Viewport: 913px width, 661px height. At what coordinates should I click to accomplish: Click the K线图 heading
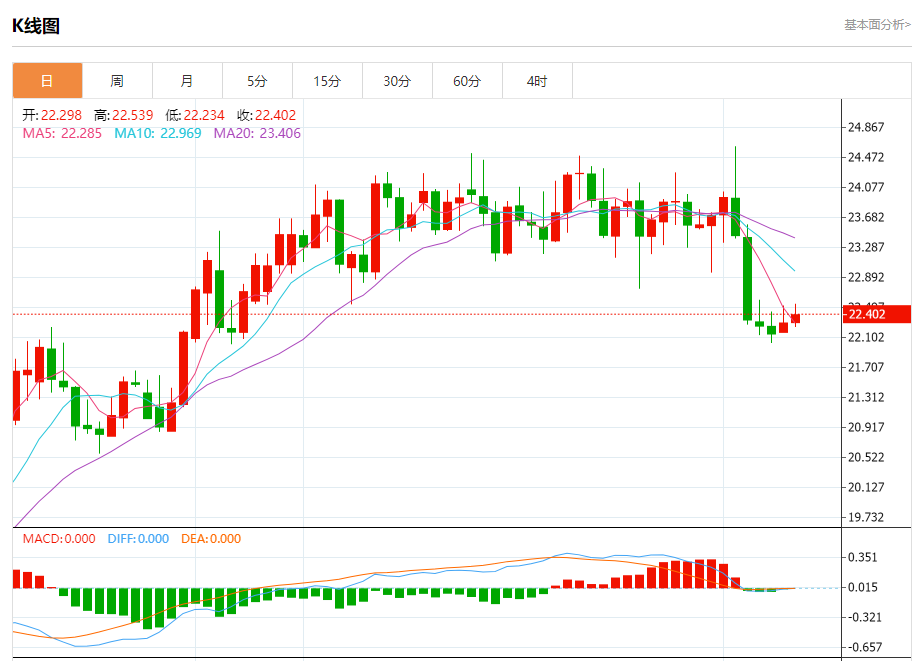[36, 26]
